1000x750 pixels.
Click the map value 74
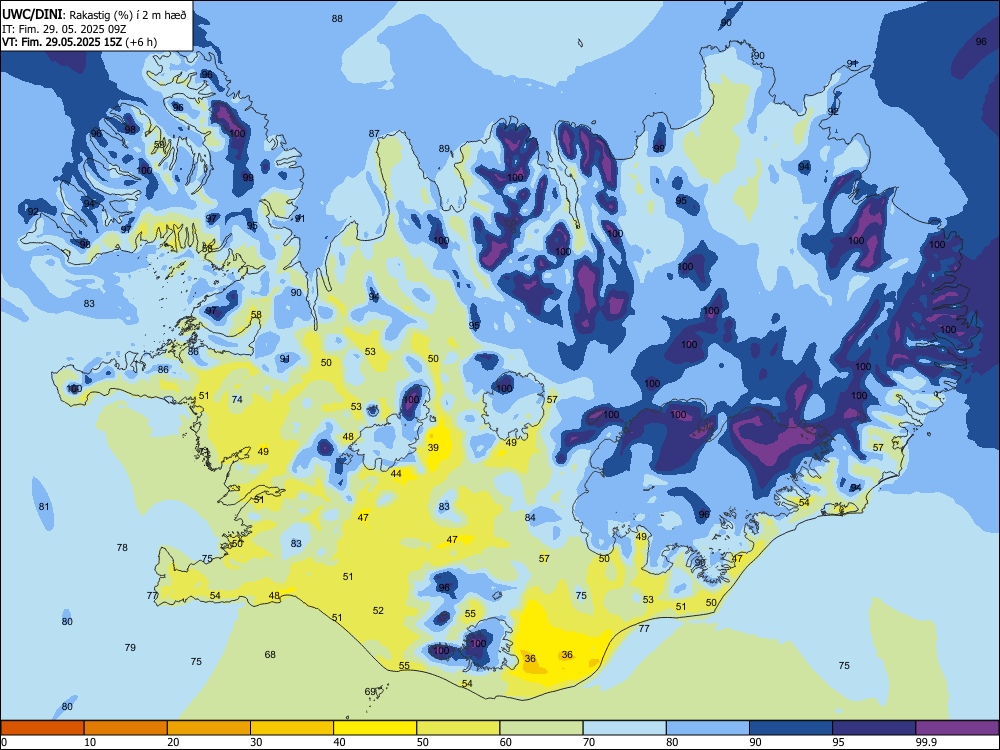click(x=237, y=400)
